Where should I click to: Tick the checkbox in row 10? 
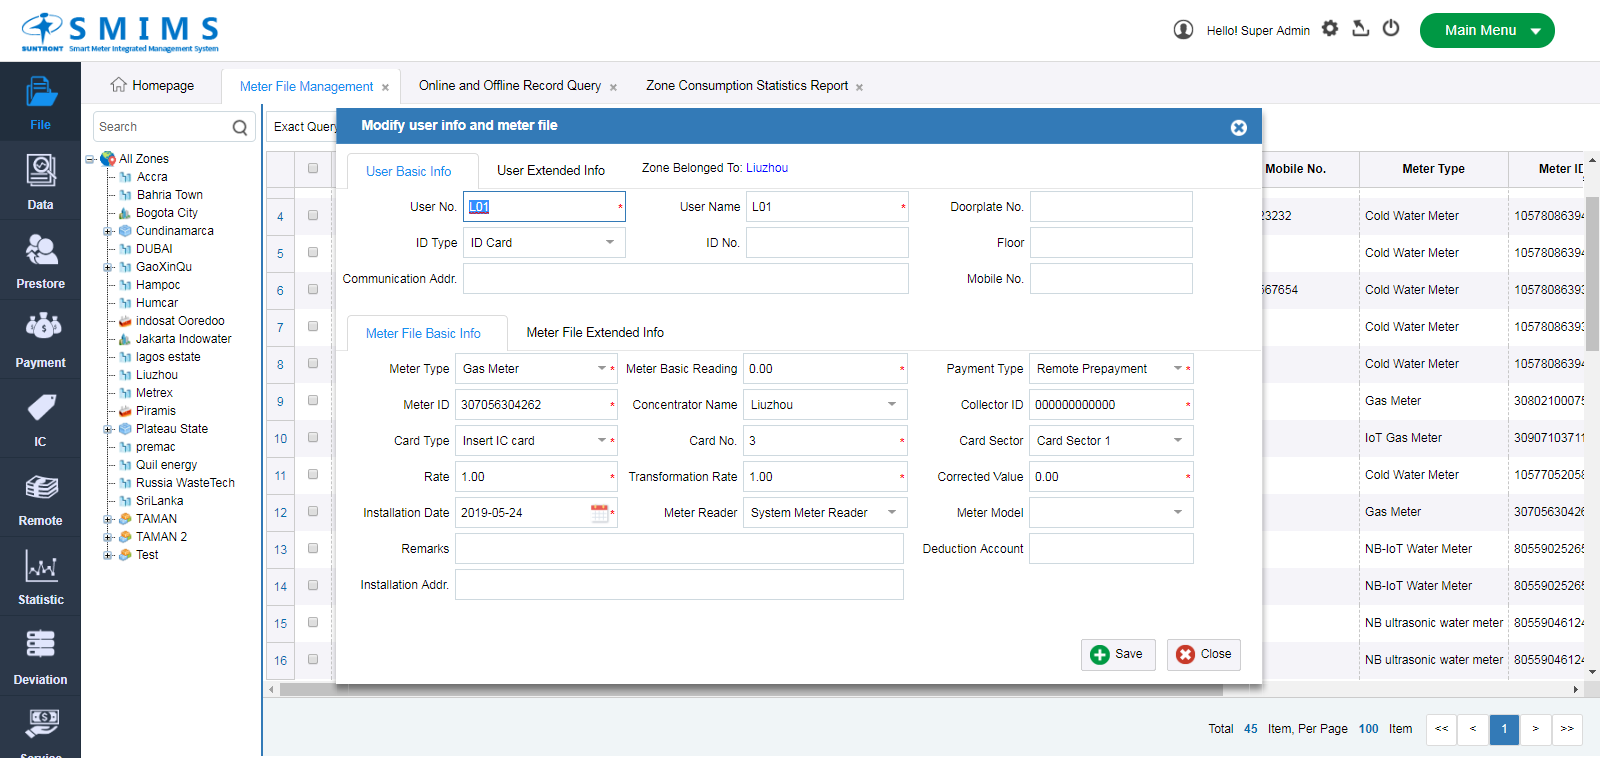(313, 437)
